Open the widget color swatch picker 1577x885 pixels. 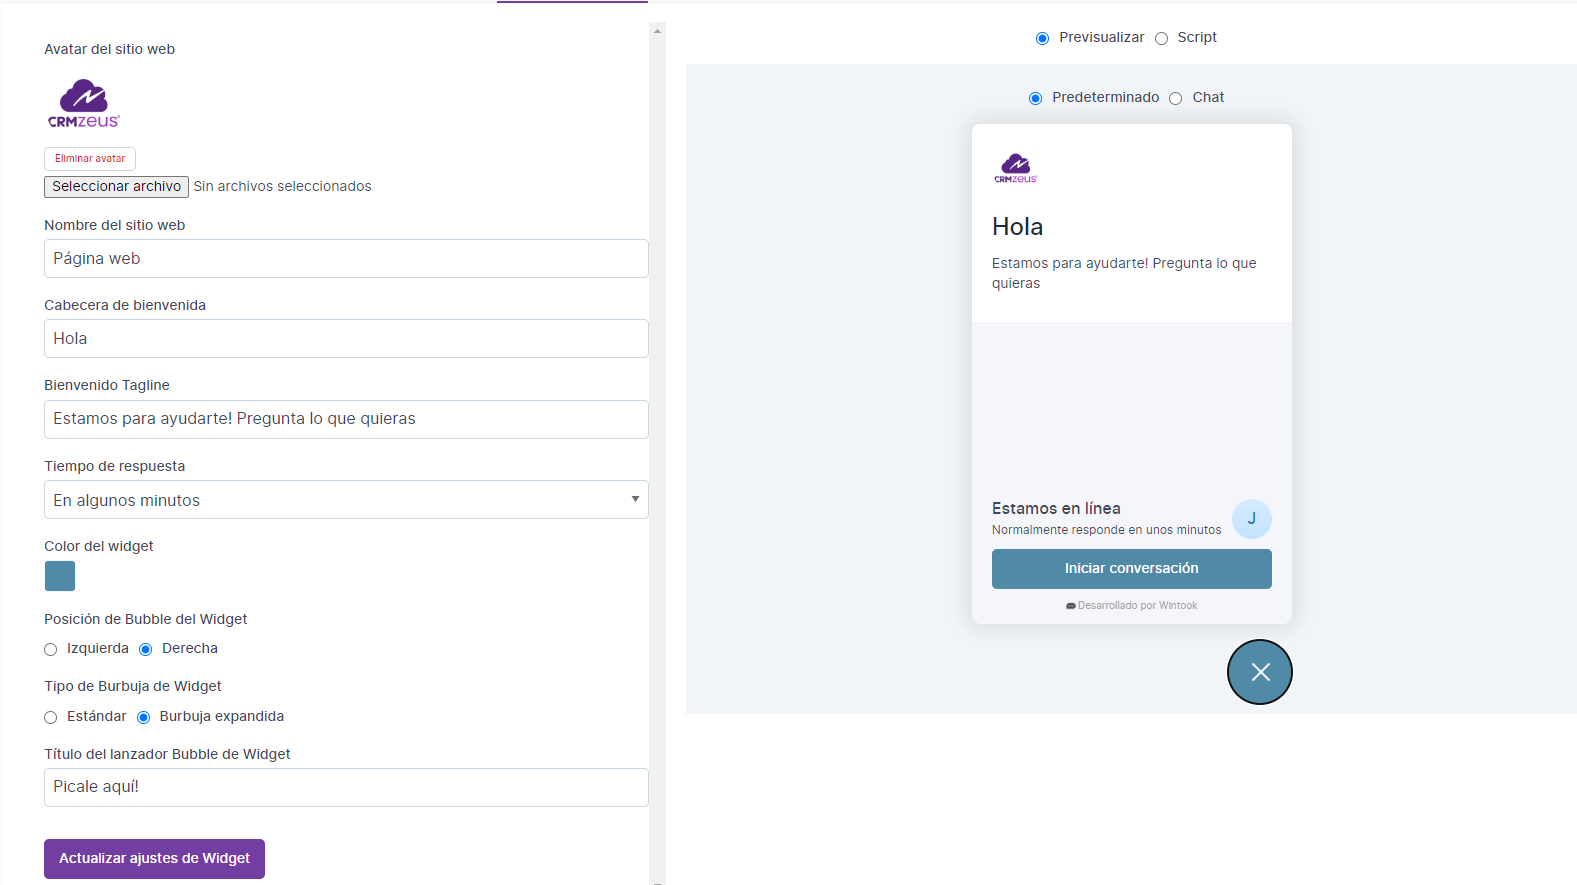[60, 576]
